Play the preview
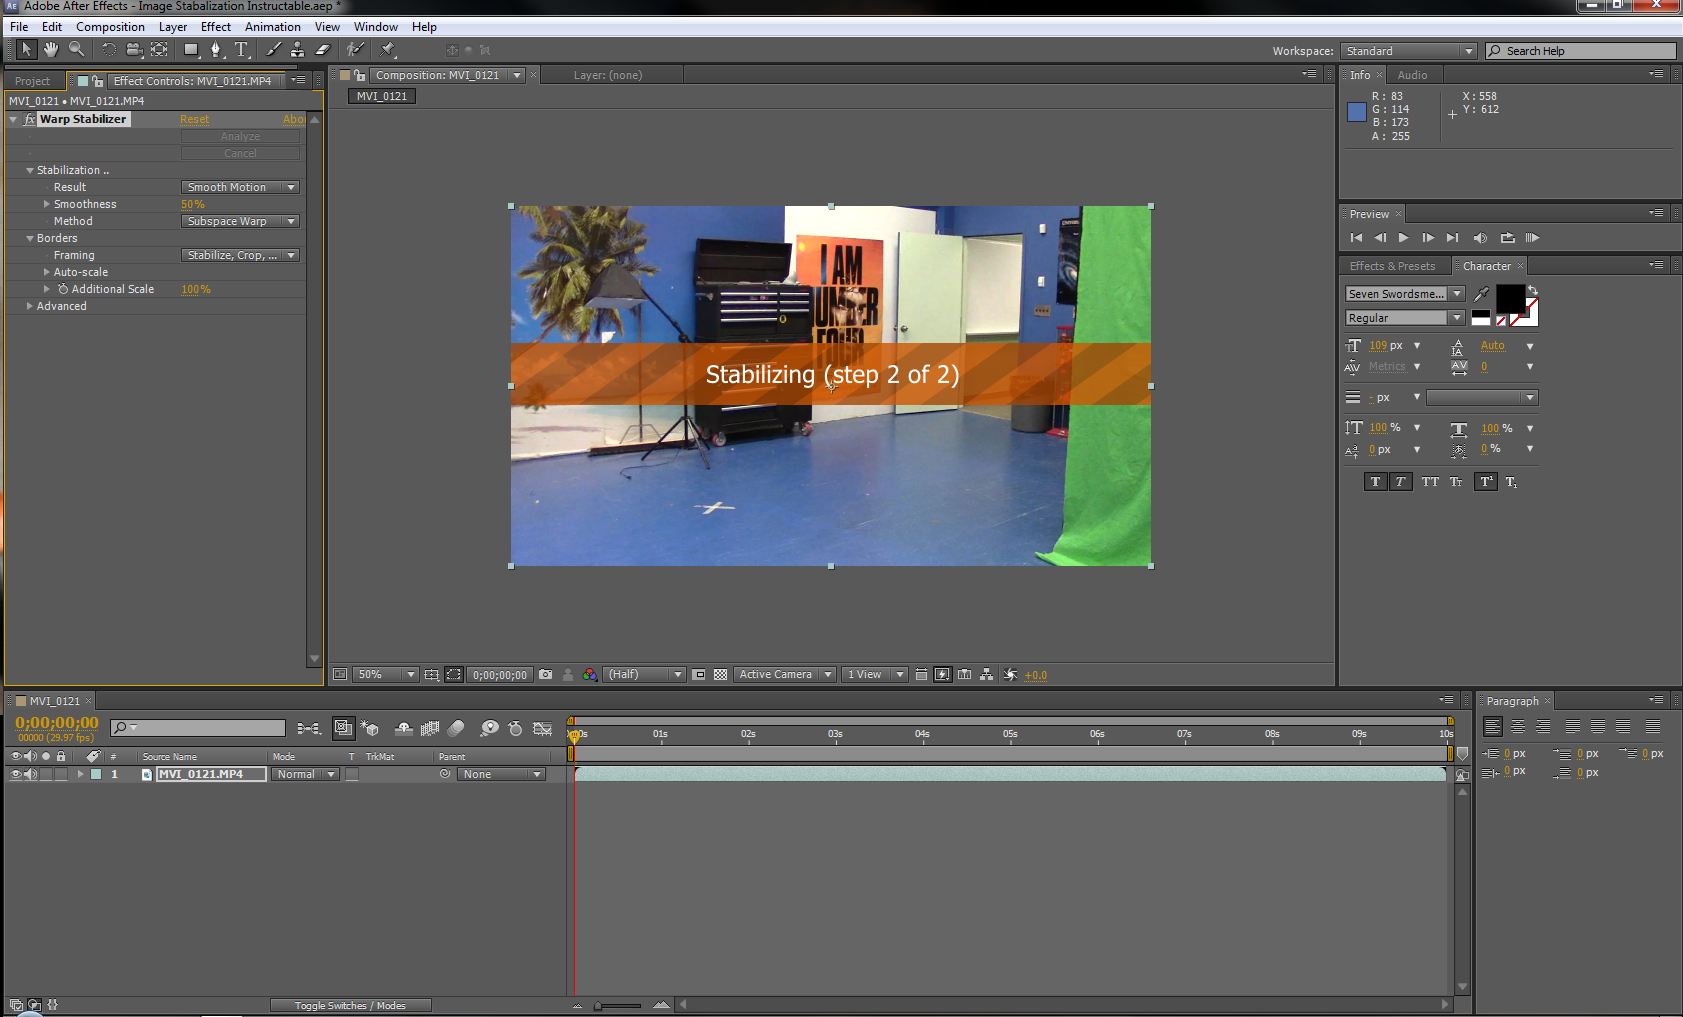Image resolution: width=1683 pixels, height=1017 pixels. tap(1403, 238)
